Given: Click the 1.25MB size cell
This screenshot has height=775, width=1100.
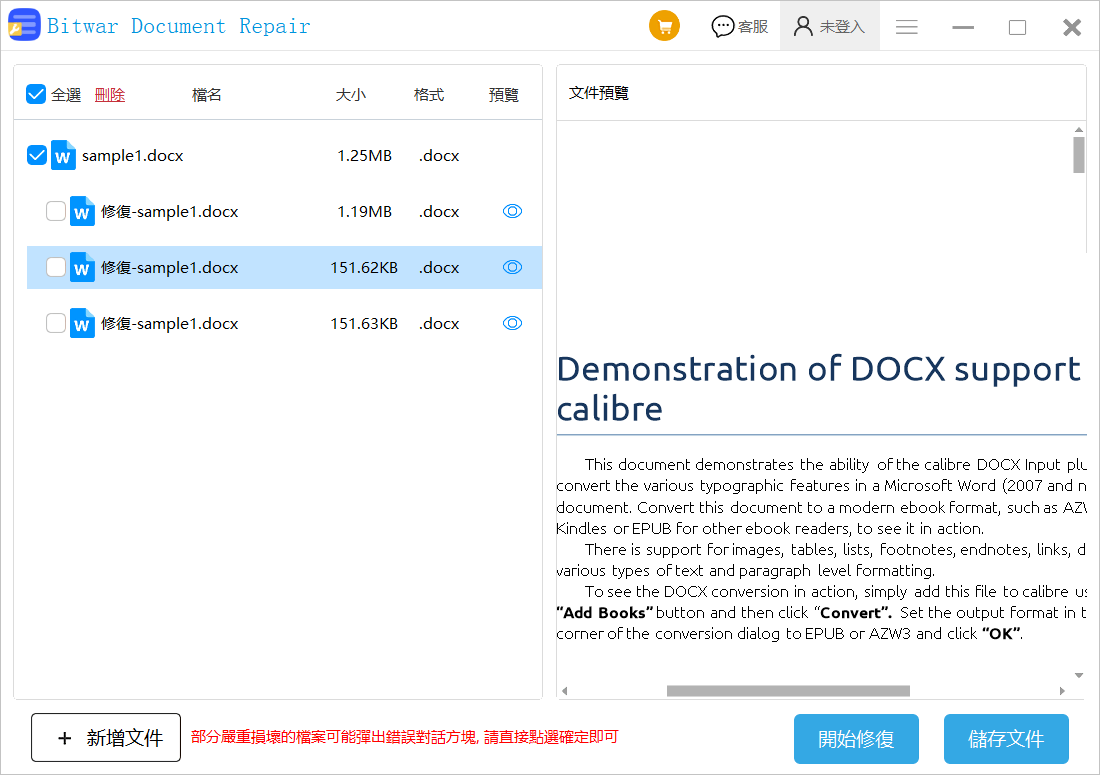Looking at the screenshot, I should click(364, 156).
